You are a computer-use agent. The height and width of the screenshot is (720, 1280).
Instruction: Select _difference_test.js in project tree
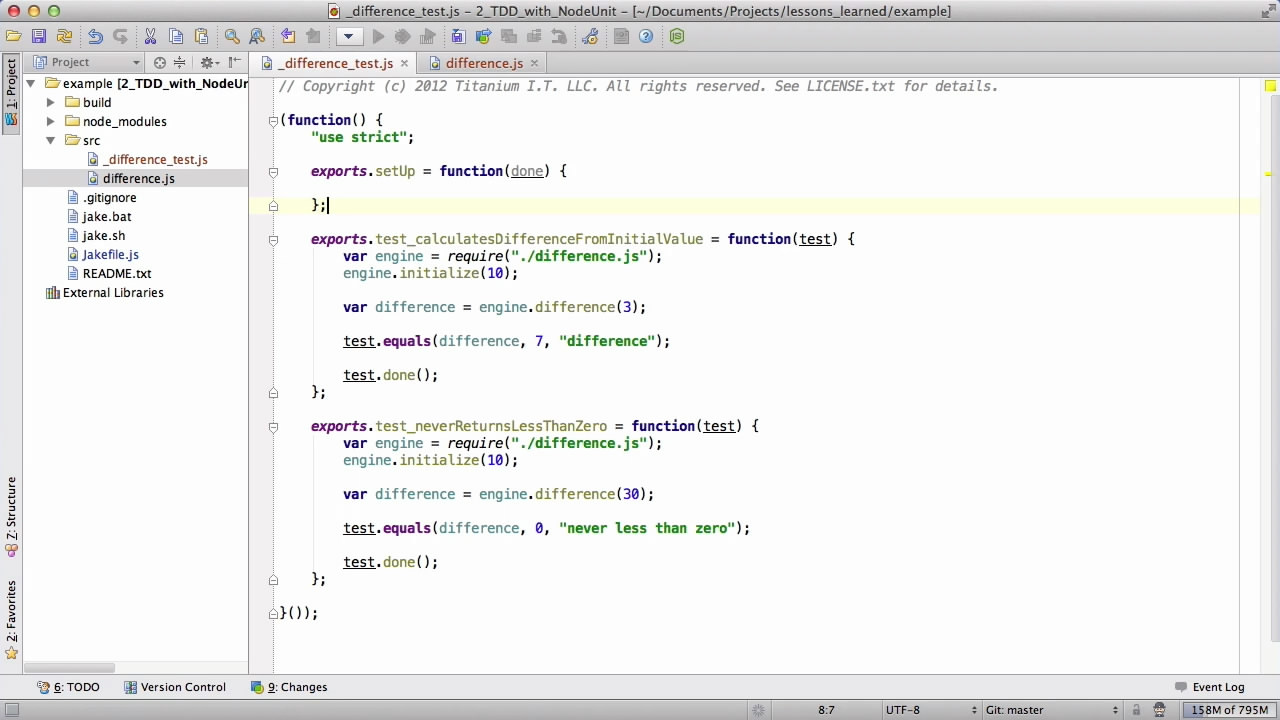[155, 159]
